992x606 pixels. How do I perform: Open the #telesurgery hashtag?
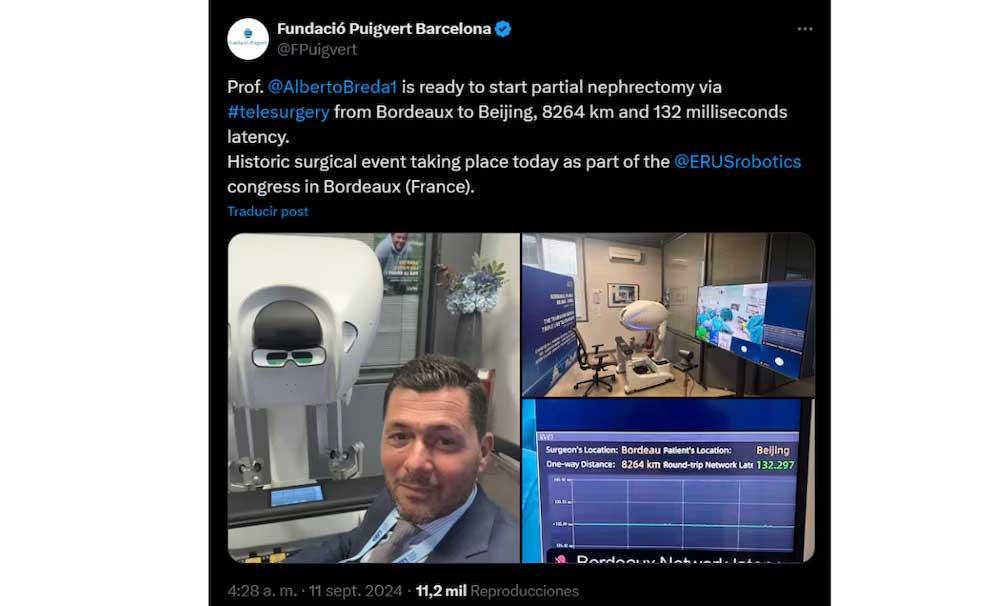tap(278, 112)
